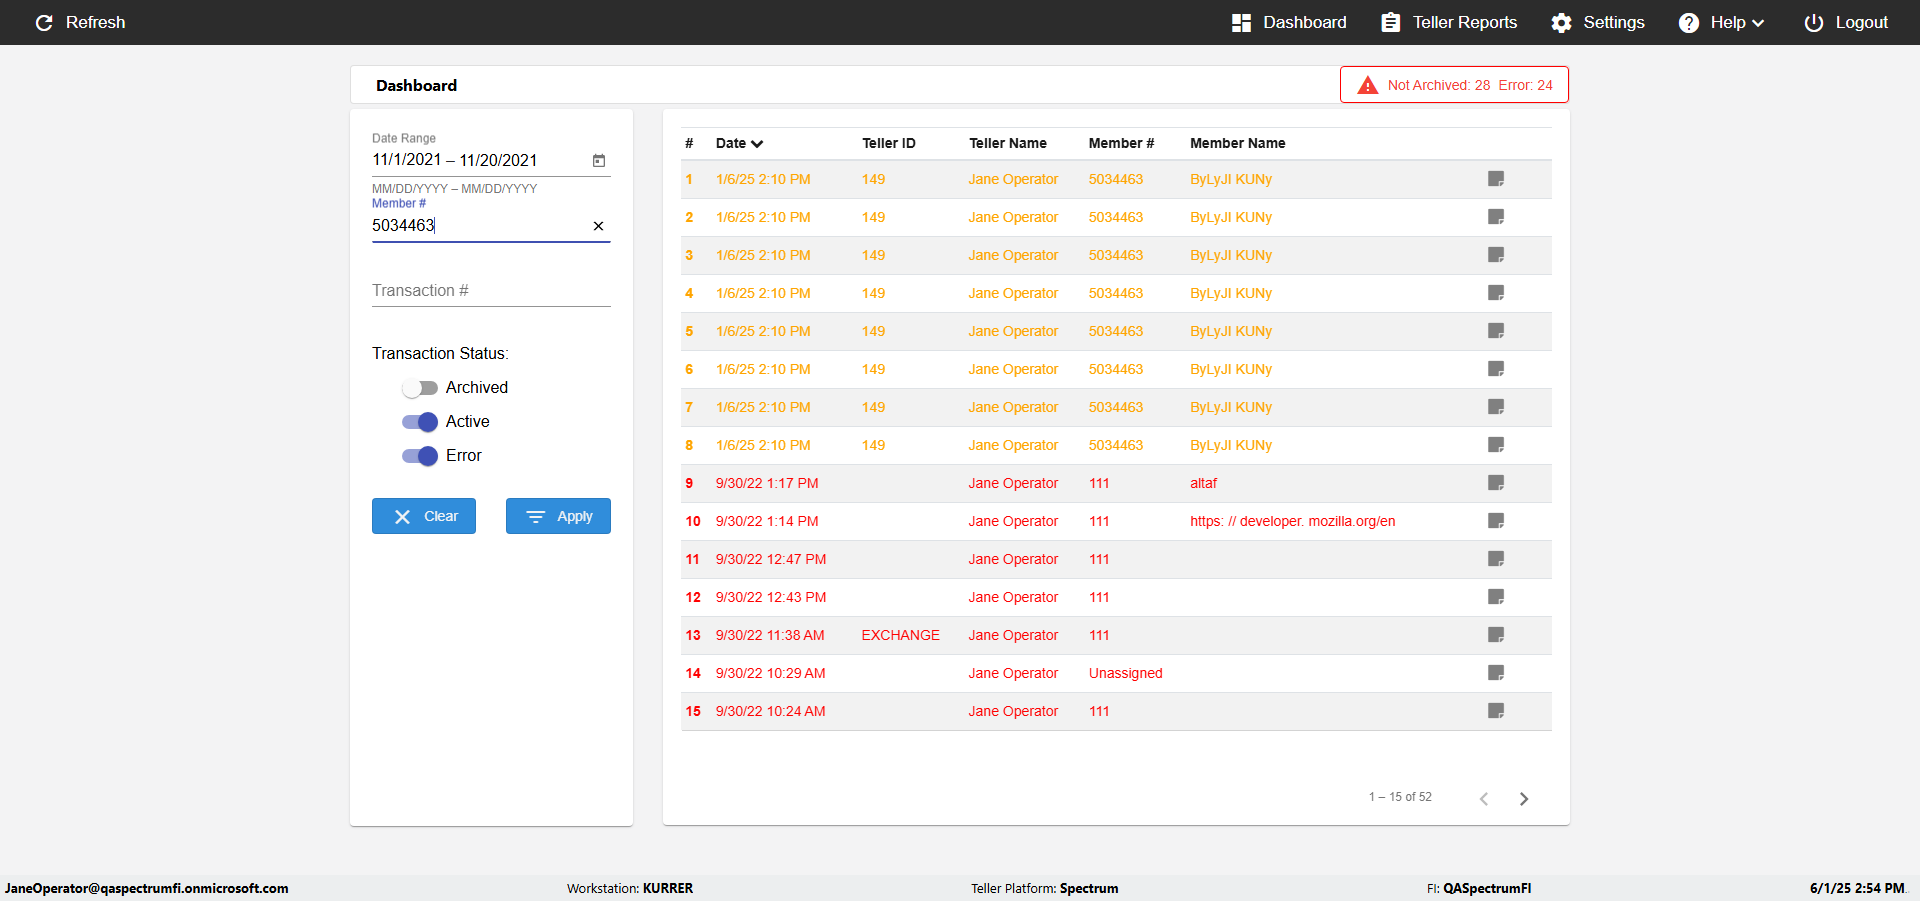The height and width of the screenshot is (901, 1920).
Task: Open note icon for row 7
Action: 1496,407
